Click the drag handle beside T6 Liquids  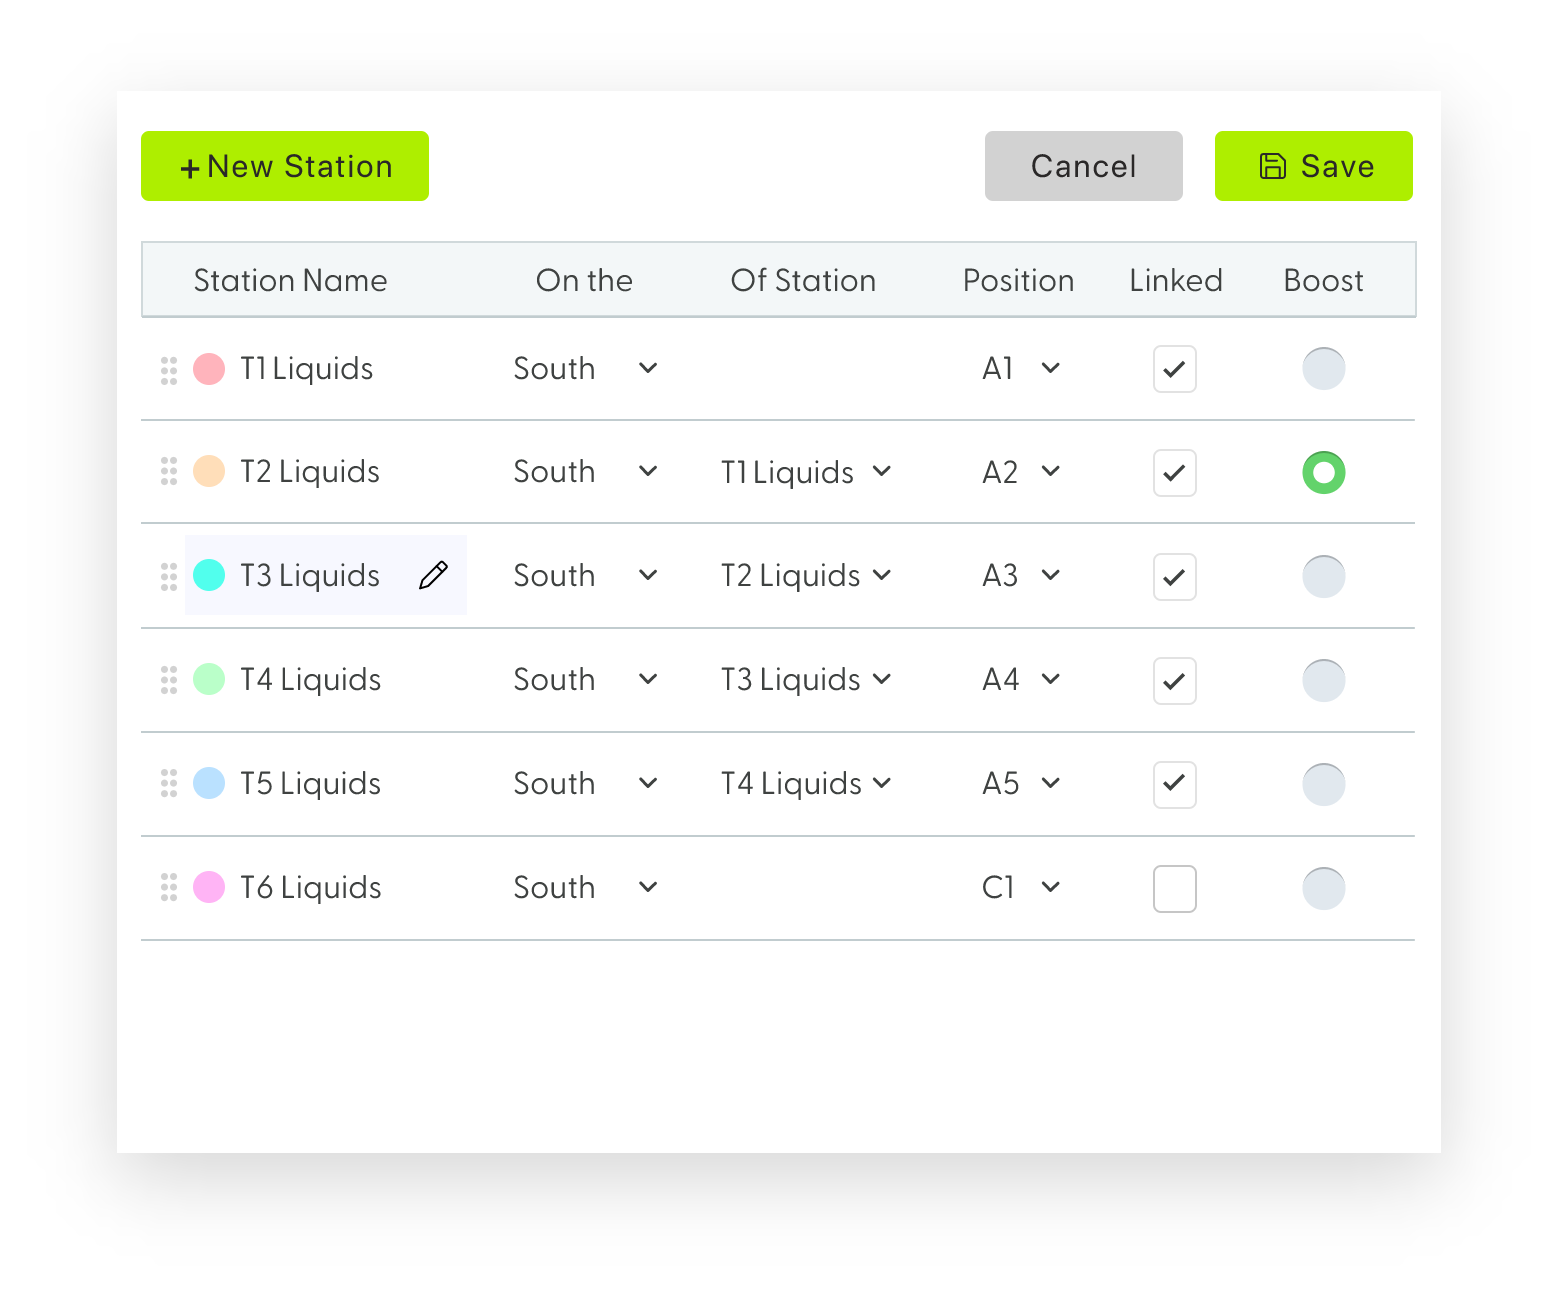click(x=169, y=887)
